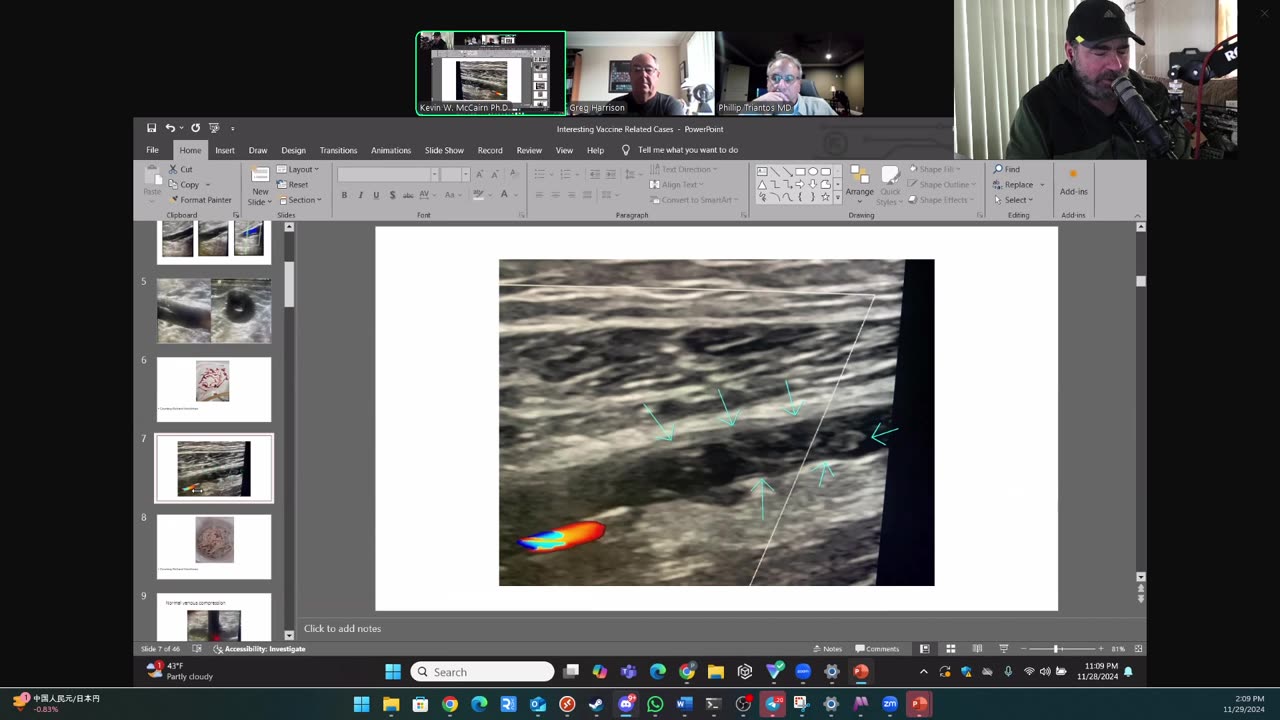
Task: Click the 81% zoom level
Action: coord(1118,649)
